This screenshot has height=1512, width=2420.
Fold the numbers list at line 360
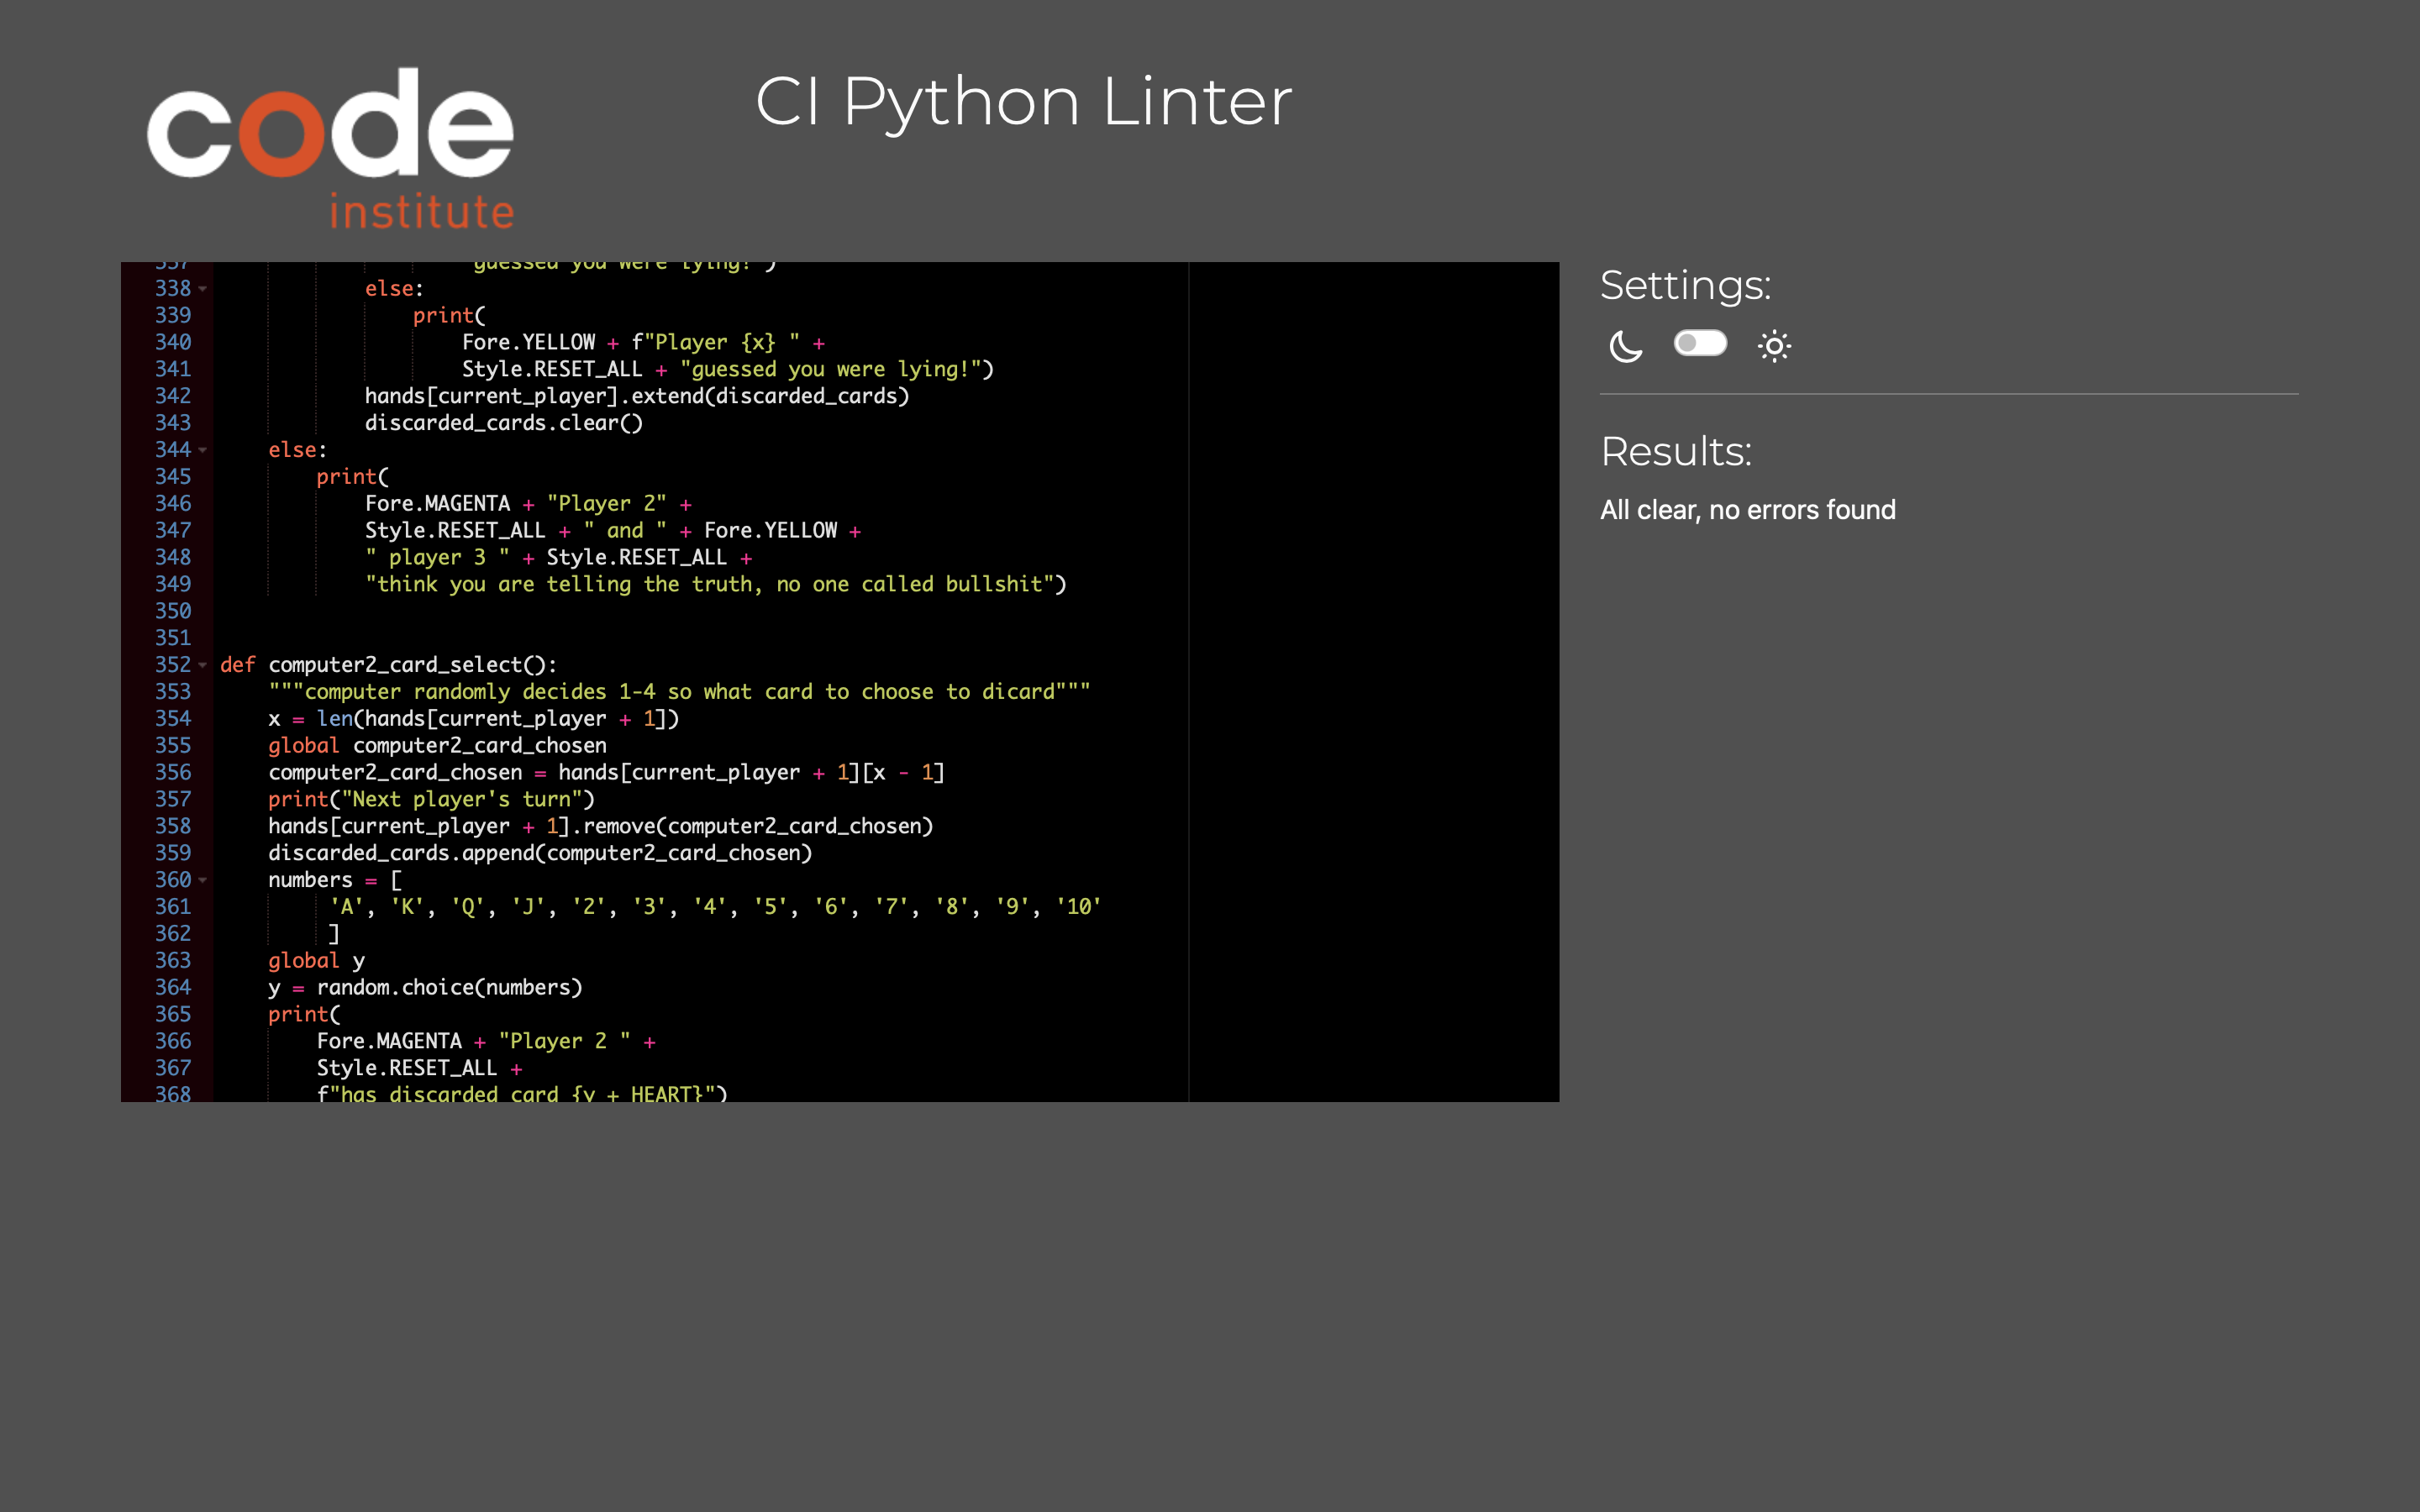click(x=203, y=880)
